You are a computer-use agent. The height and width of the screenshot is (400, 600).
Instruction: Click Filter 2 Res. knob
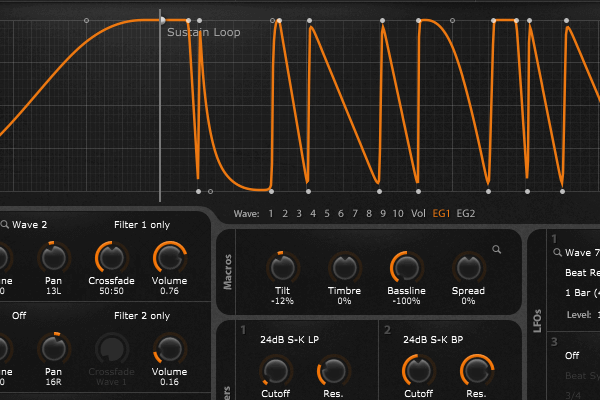click(476, 371)
